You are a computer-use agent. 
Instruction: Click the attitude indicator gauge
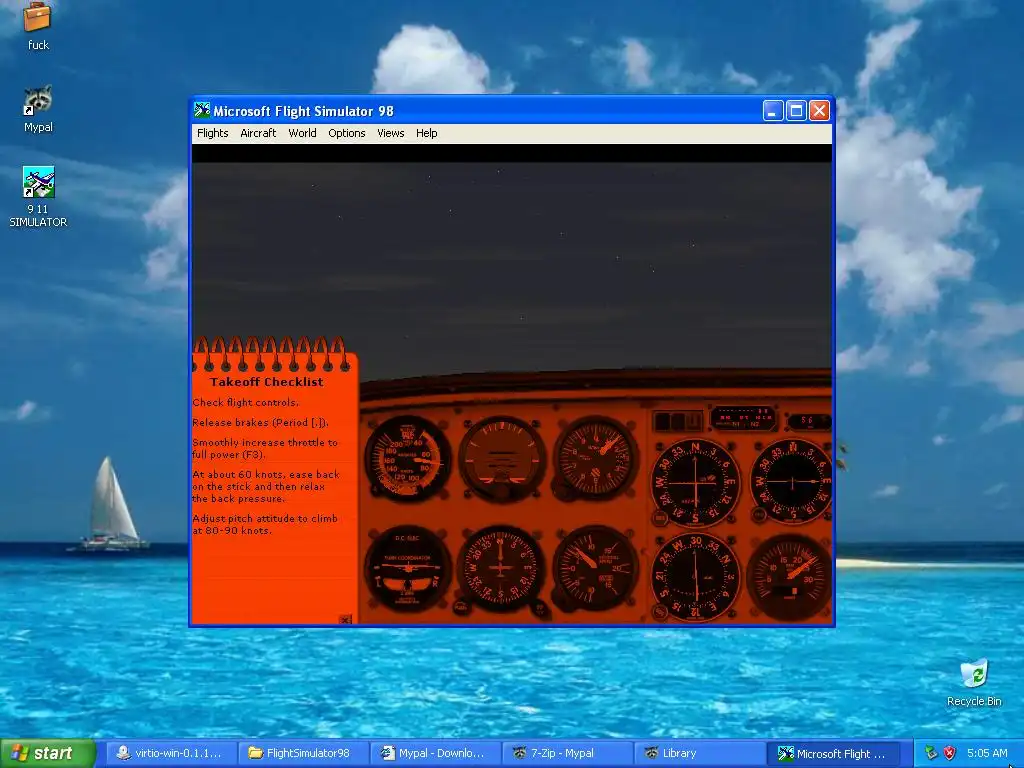(x=502, y=458)
